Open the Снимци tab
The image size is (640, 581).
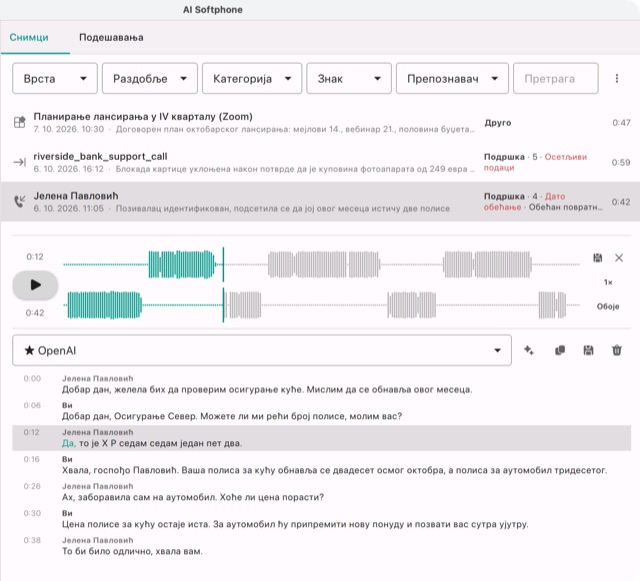point(29,38)
